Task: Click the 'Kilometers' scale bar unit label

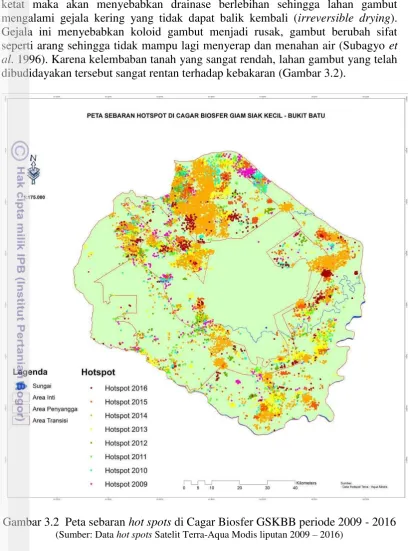Action: [306, 483]
